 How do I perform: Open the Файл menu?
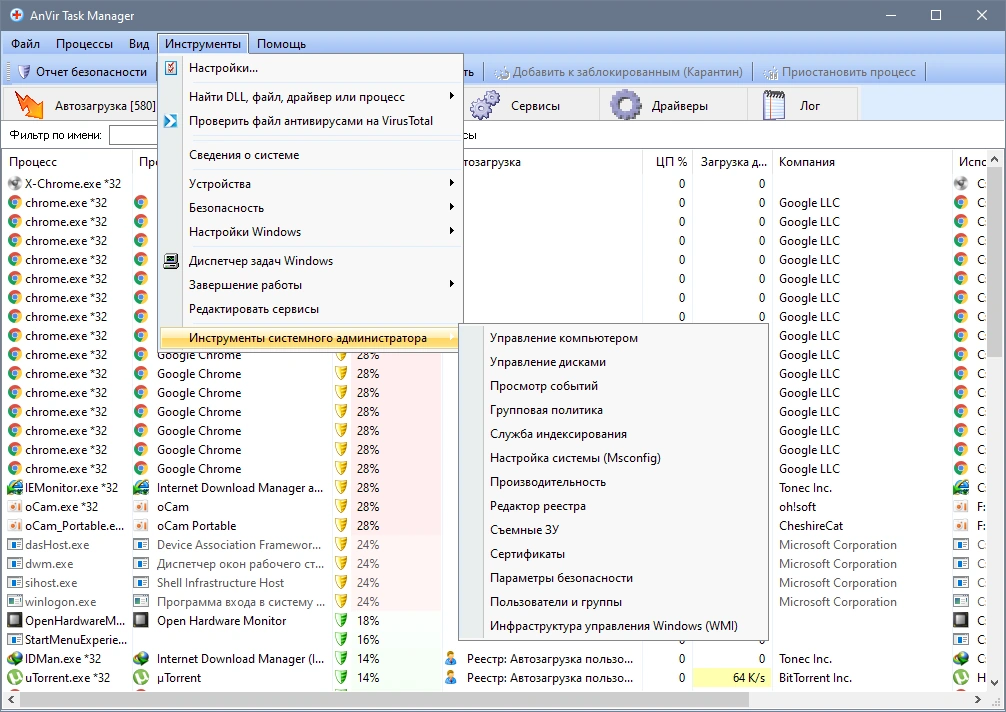(26, 44)
